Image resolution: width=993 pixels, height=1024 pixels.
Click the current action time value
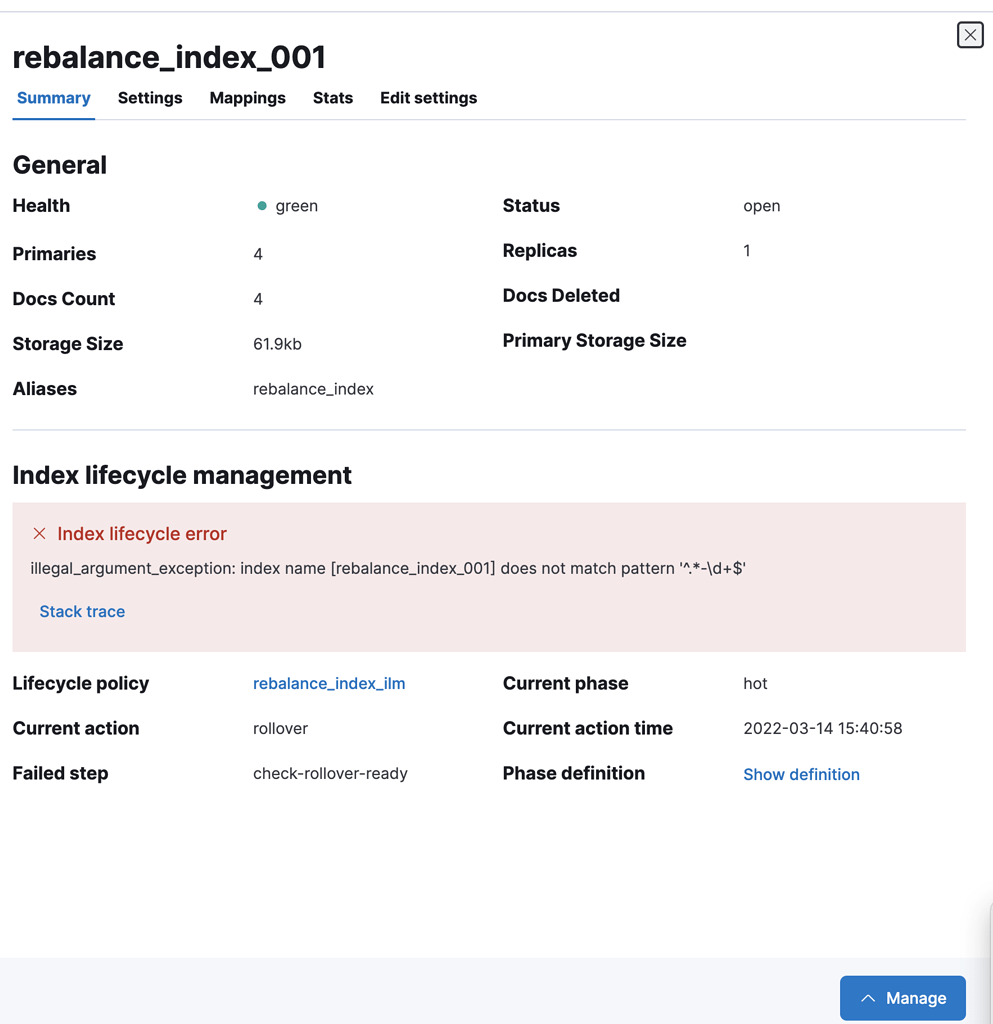822,728
